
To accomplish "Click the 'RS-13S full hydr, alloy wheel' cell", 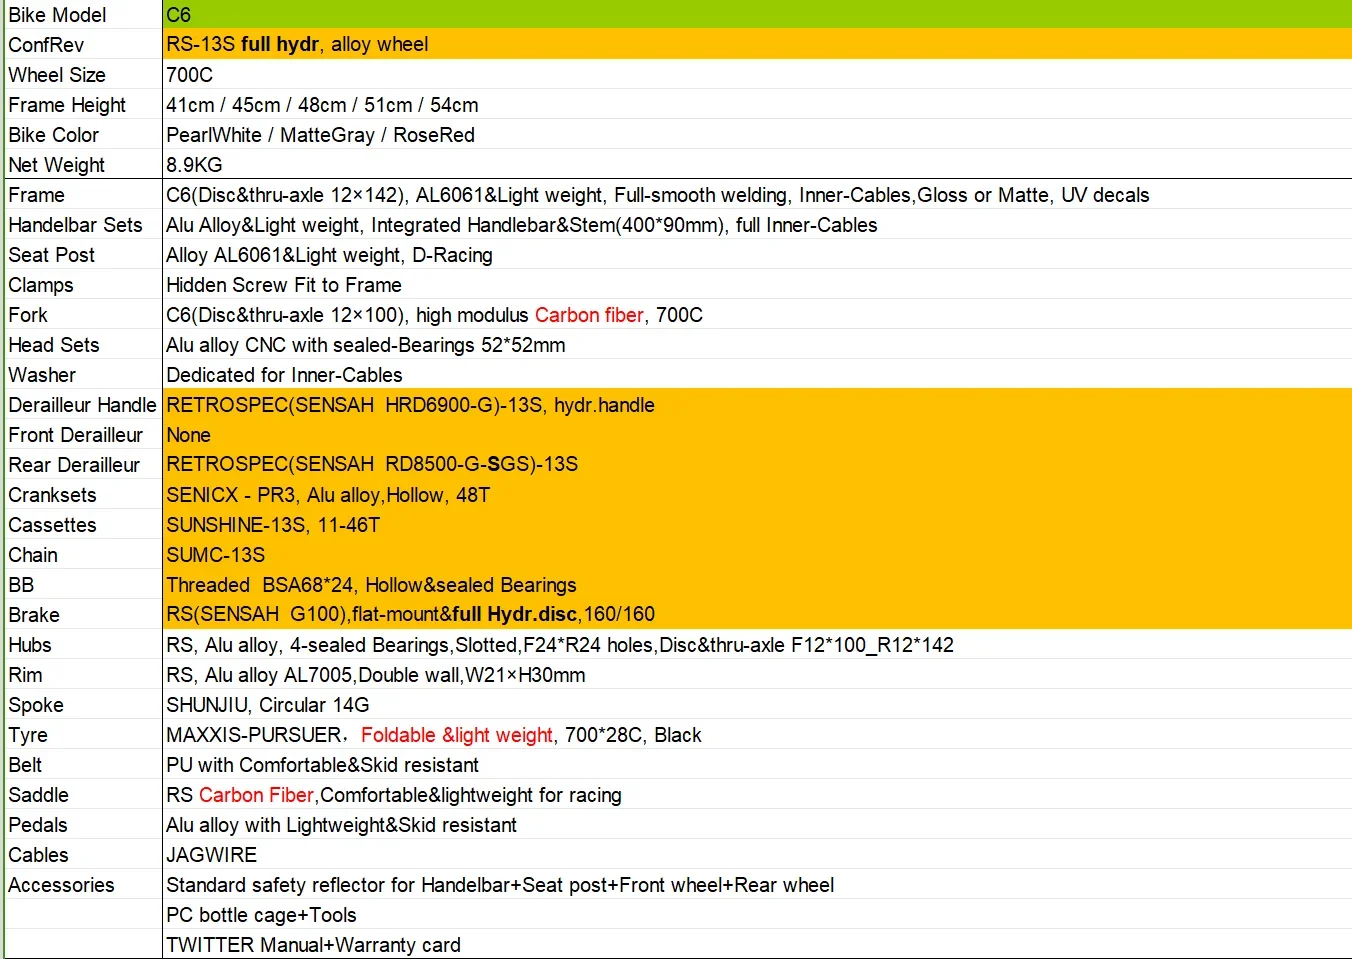I will click(x=757, y=44).
